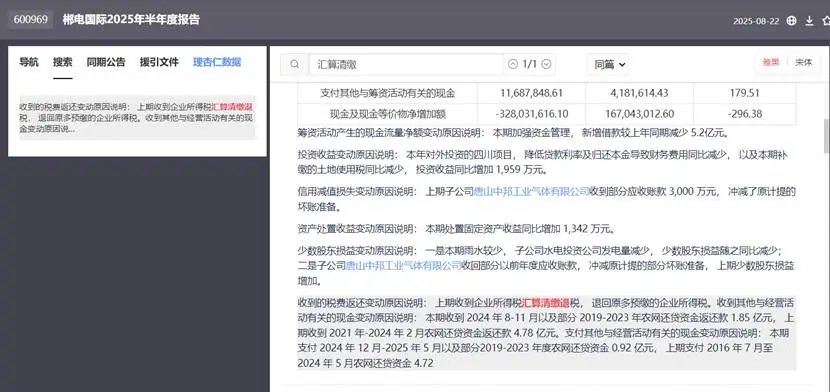830x392 pixels.
Task: Click 唐山中邦工业气体有限公司 link in 少数股东损益 paragraph
Action: point(403,266)
